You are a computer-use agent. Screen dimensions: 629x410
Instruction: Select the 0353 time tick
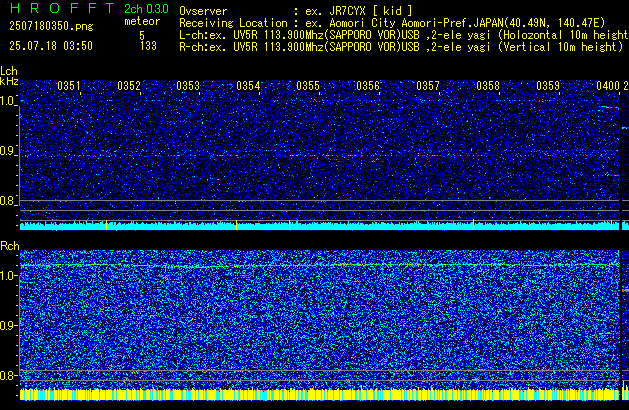click(x=188, y=86)
